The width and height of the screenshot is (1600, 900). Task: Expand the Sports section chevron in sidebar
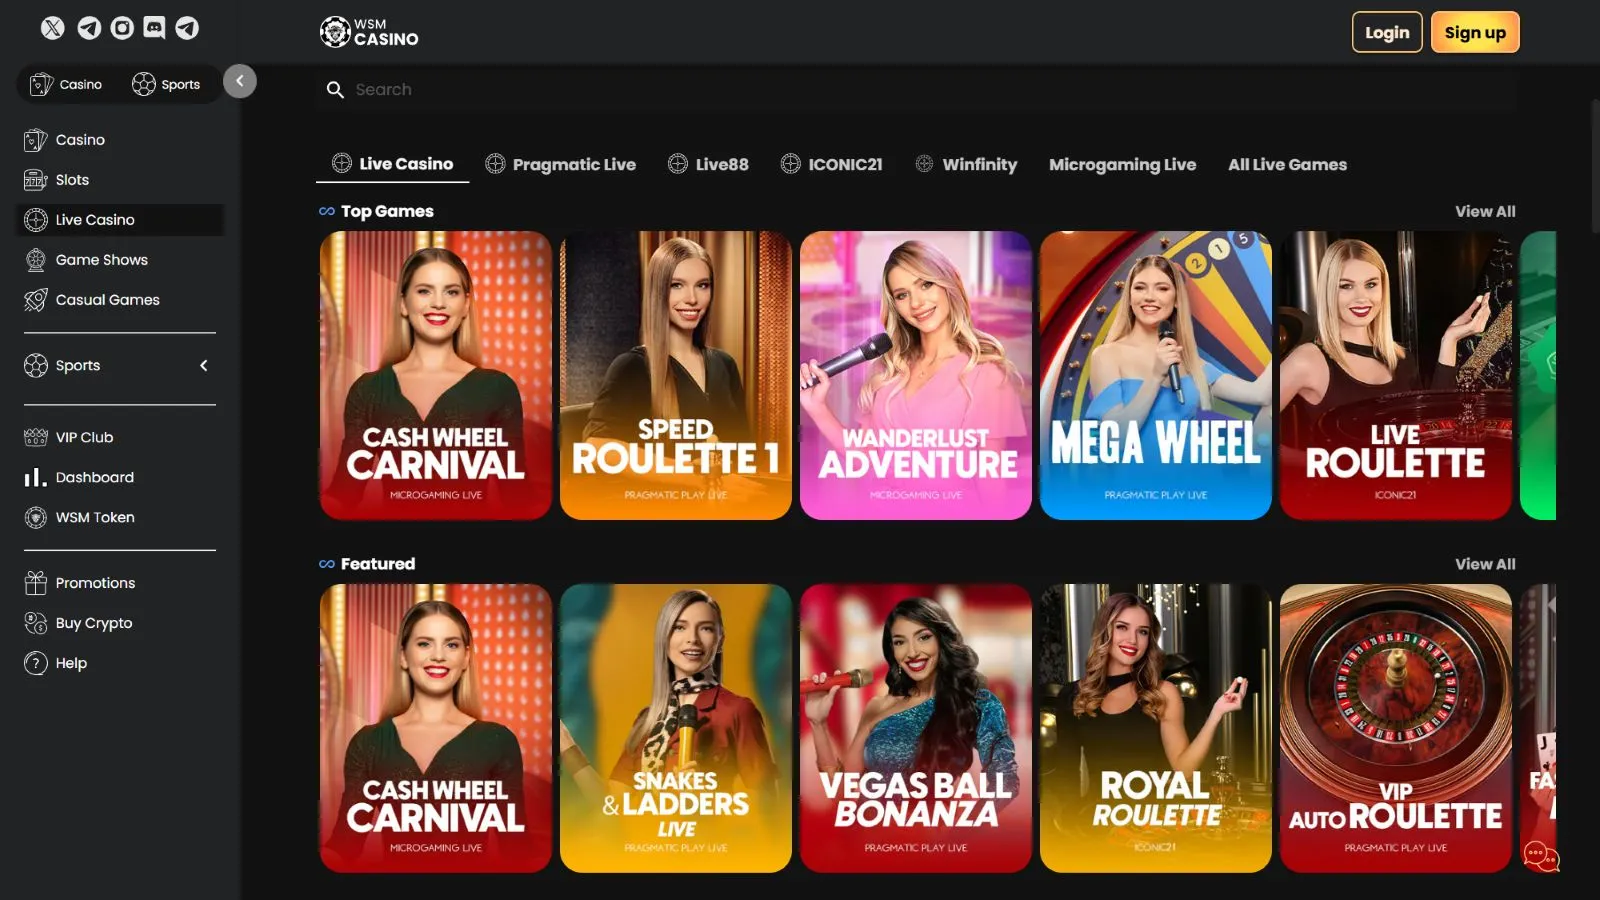point(204,366)
